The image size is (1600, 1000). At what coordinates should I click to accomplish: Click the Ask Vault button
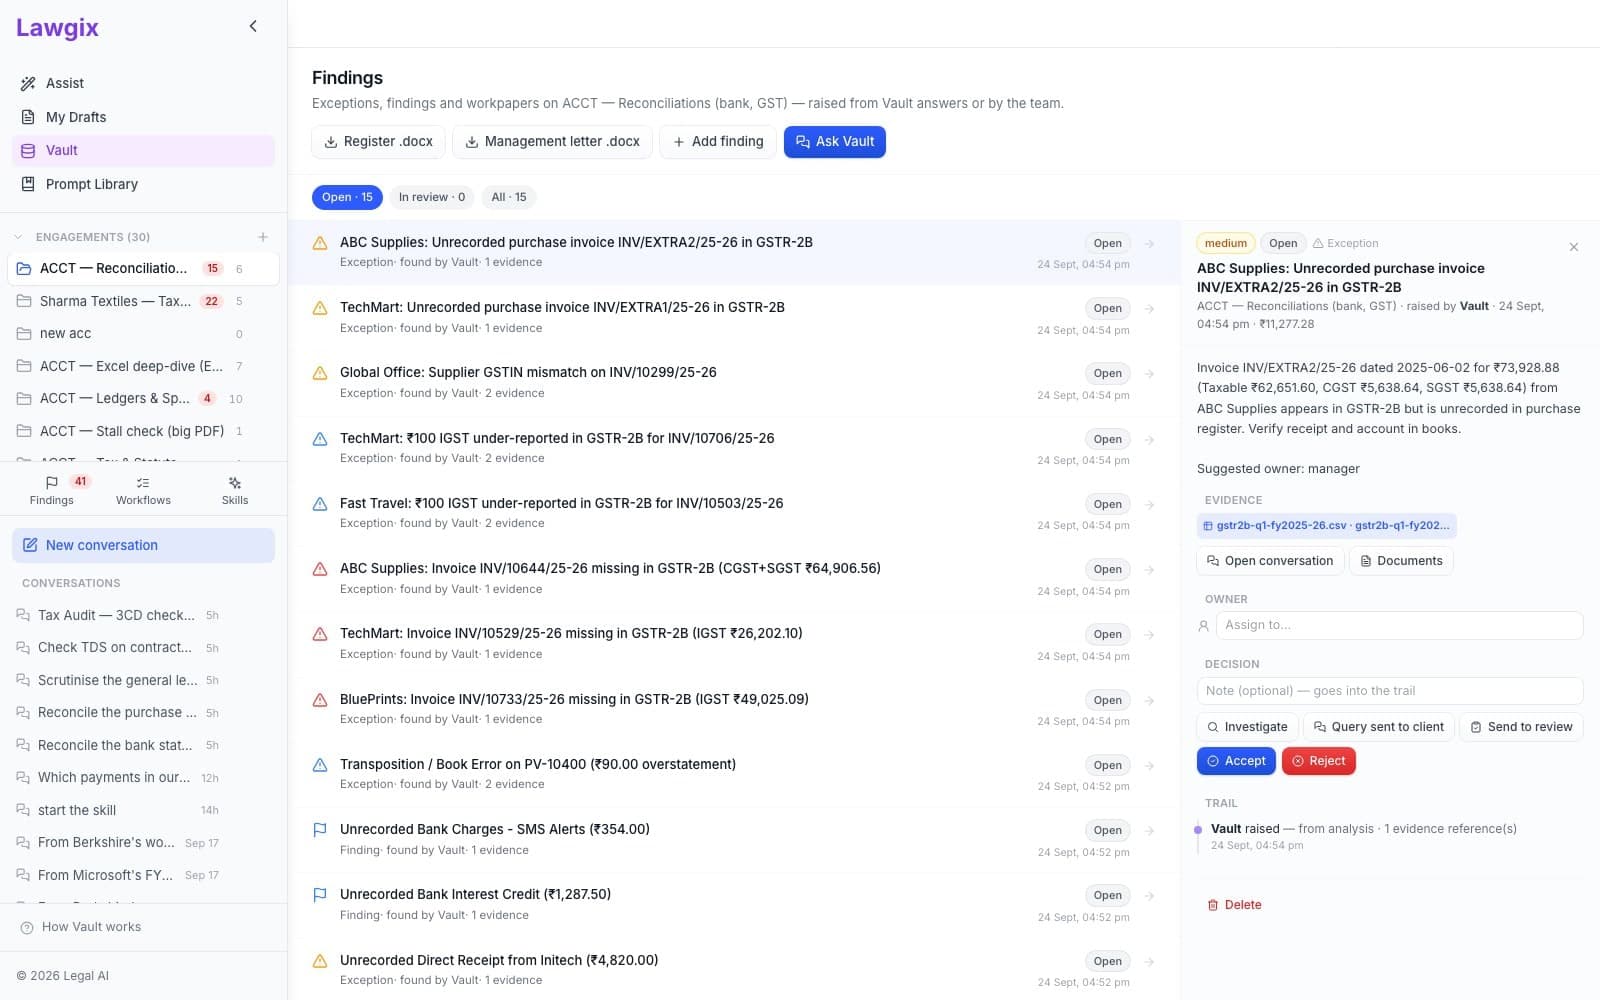click(x=835, y=142)
